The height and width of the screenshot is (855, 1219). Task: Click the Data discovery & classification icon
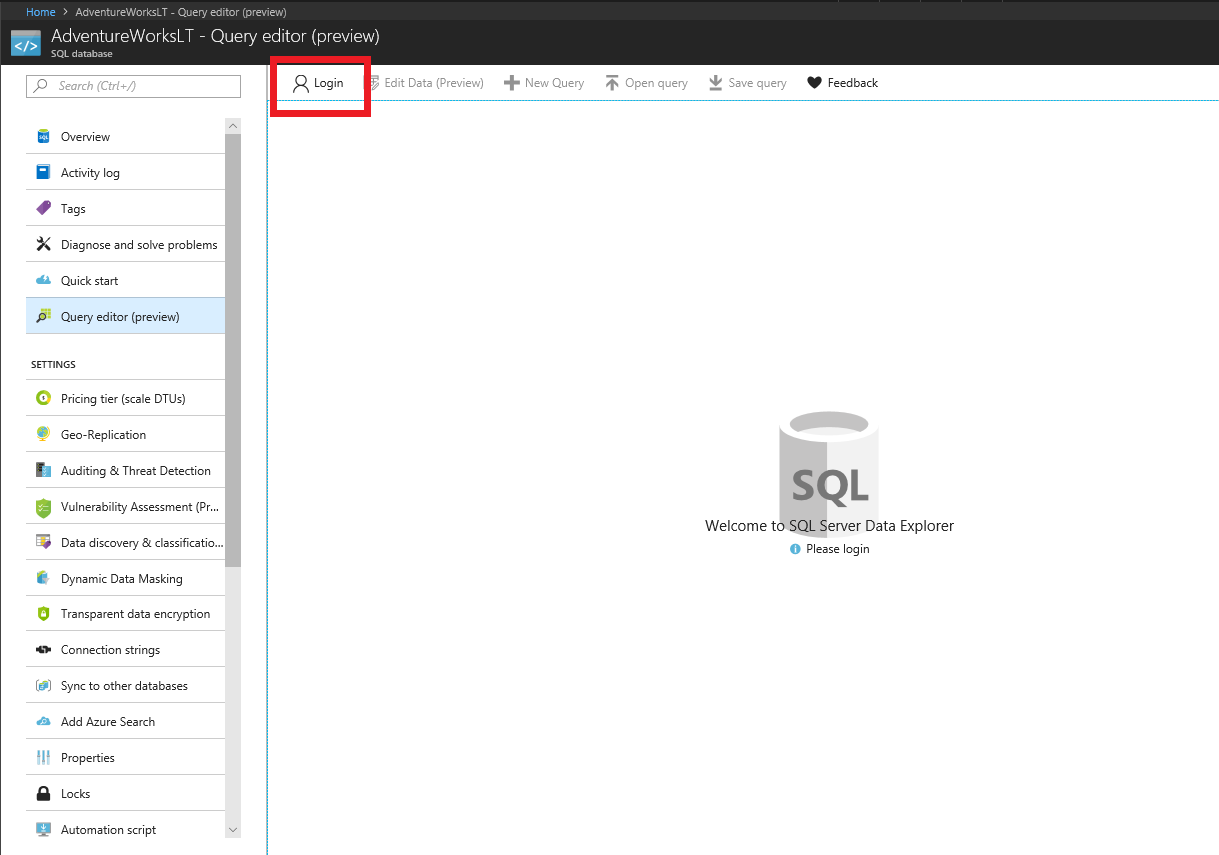pyautogui.click(x=43, y=542)
